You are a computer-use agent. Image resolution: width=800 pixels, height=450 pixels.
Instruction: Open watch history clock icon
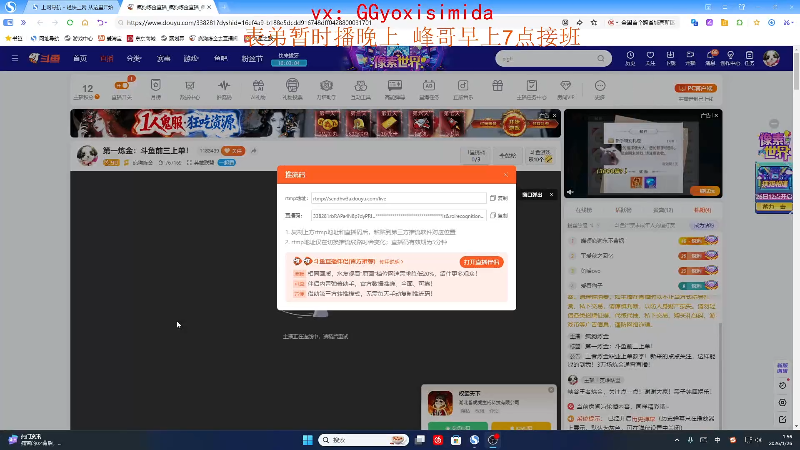pyautogui.click(x=630, y=58)
